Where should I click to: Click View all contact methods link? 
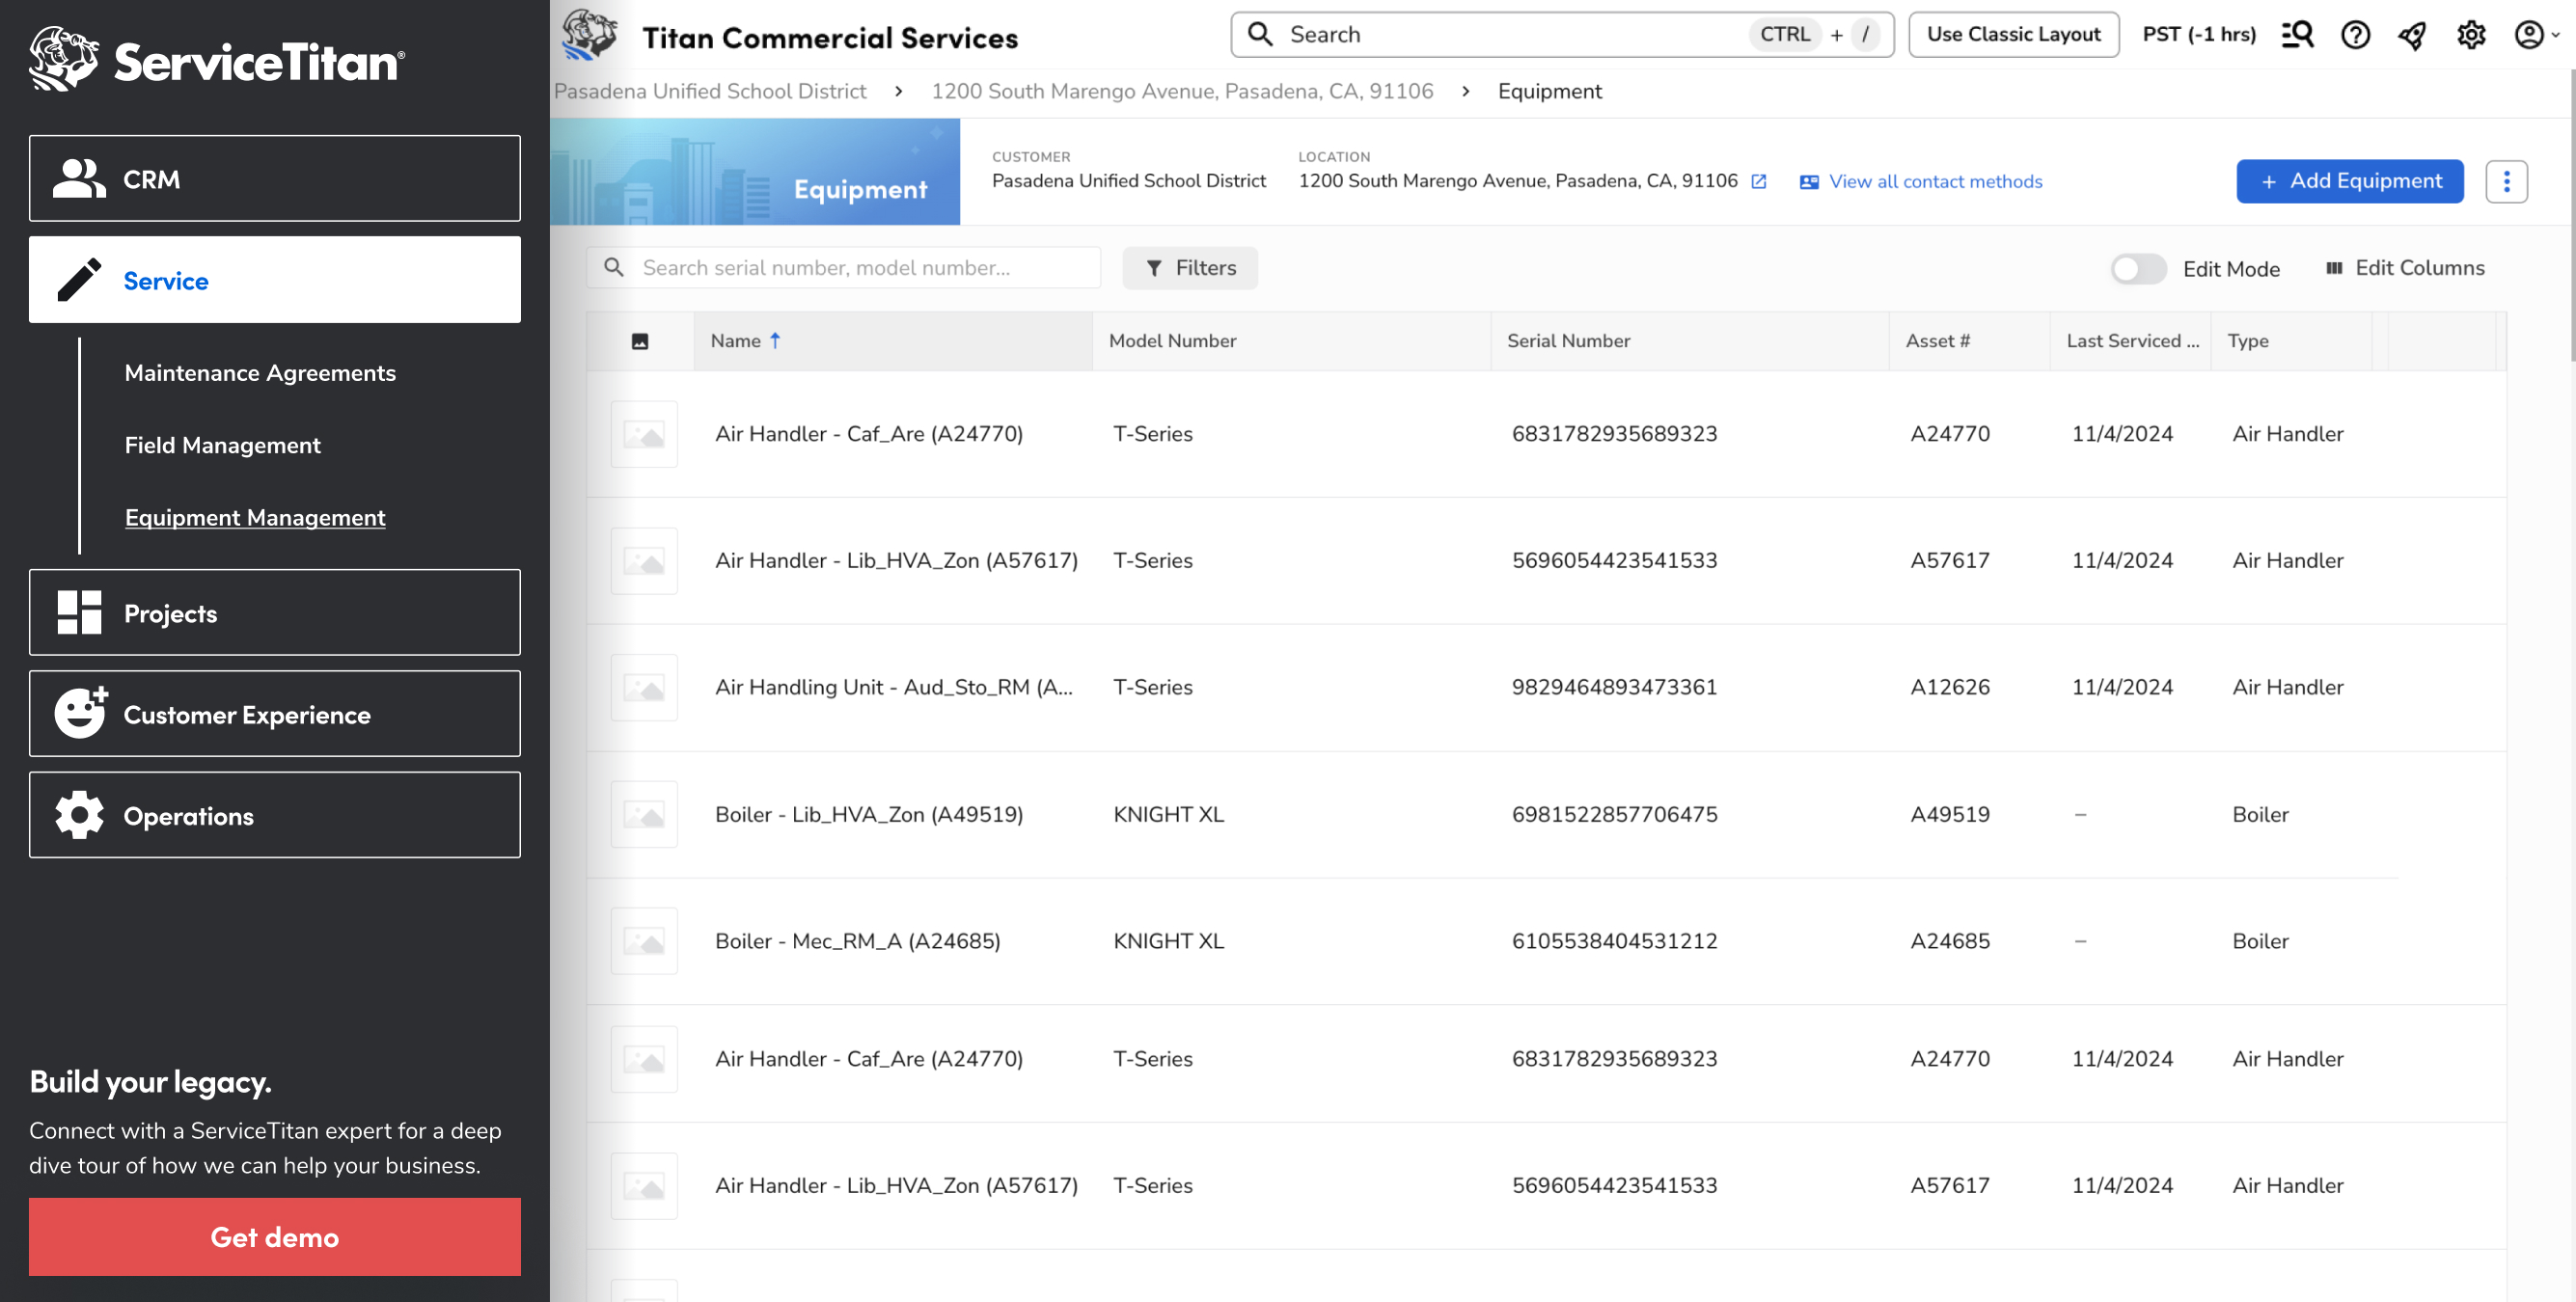[x=1934, y=181]
